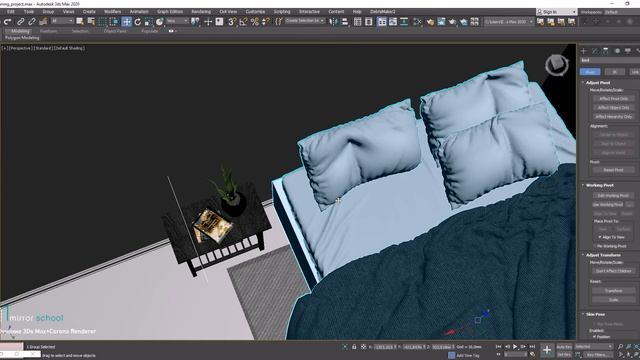Toggle Window/Crossing selection mode

pyautogui.click(x=114, y=22)
